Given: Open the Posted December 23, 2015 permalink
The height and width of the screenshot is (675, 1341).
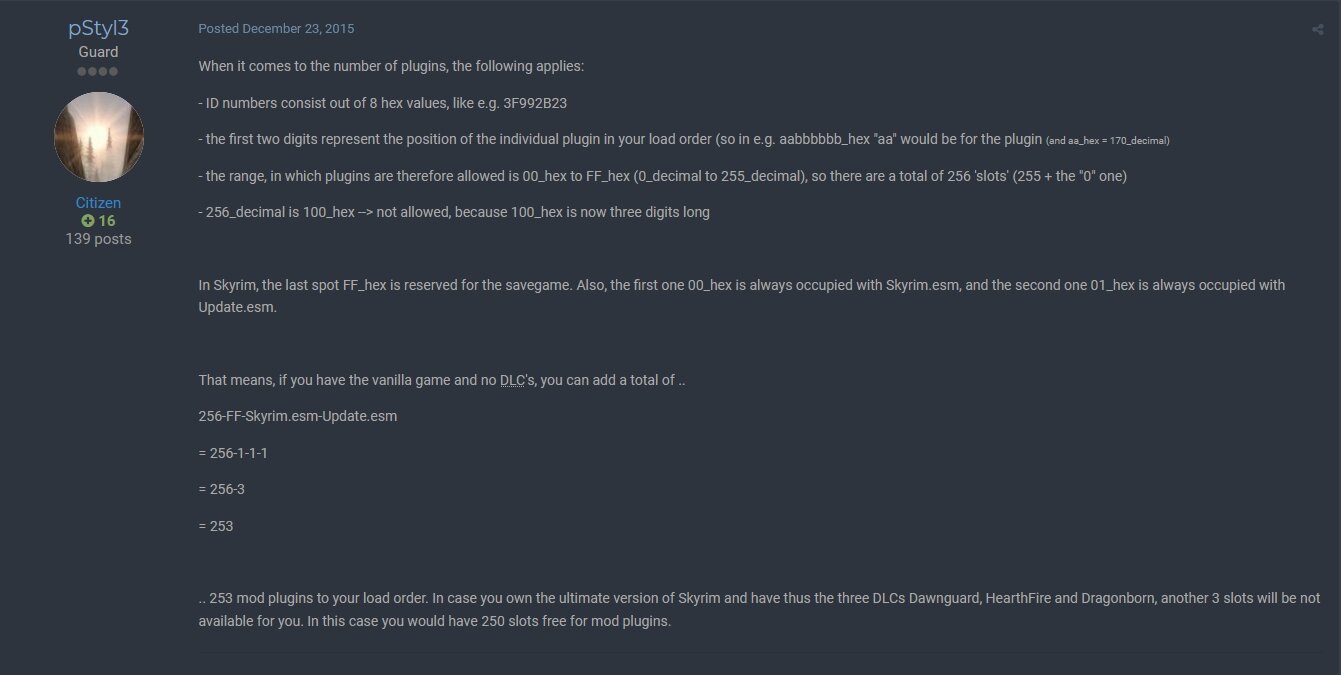Looking at the screenshot, I should pos(276,29).
